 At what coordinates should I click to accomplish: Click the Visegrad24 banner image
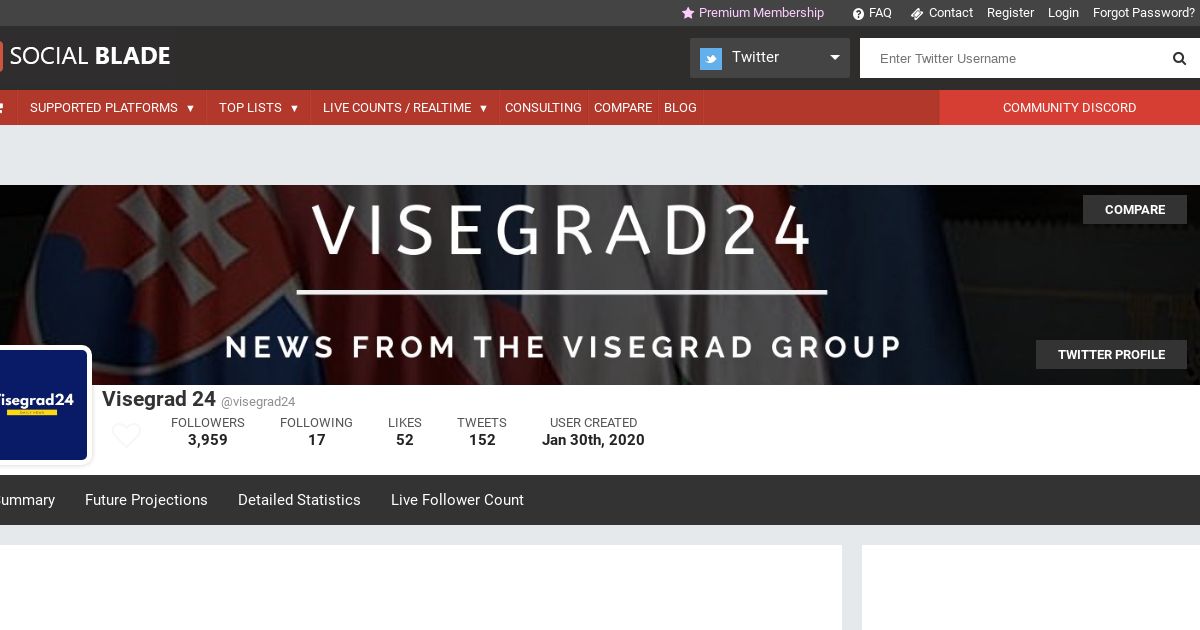600,285
